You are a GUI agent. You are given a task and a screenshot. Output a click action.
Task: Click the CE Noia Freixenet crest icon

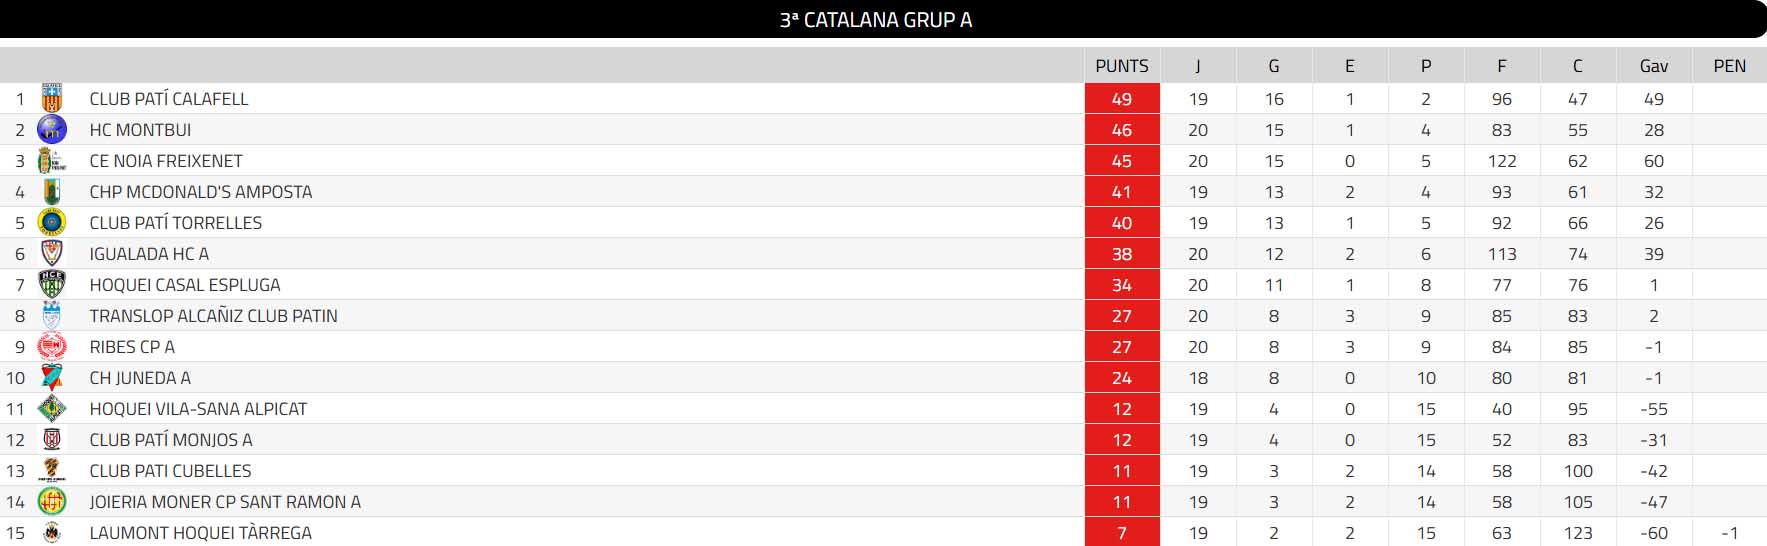[x=51, y=161]
